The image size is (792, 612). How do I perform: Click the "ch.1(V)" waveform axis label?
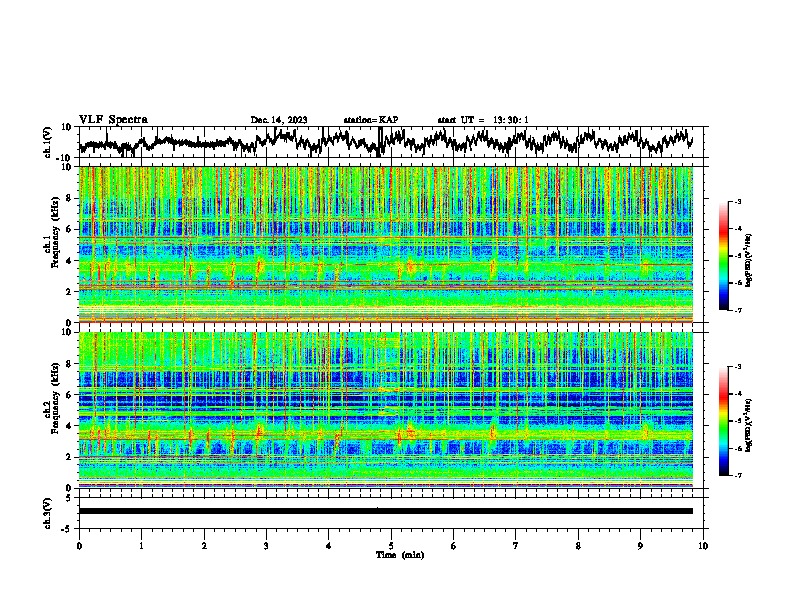pyautogui.click(x=48, y=142)
